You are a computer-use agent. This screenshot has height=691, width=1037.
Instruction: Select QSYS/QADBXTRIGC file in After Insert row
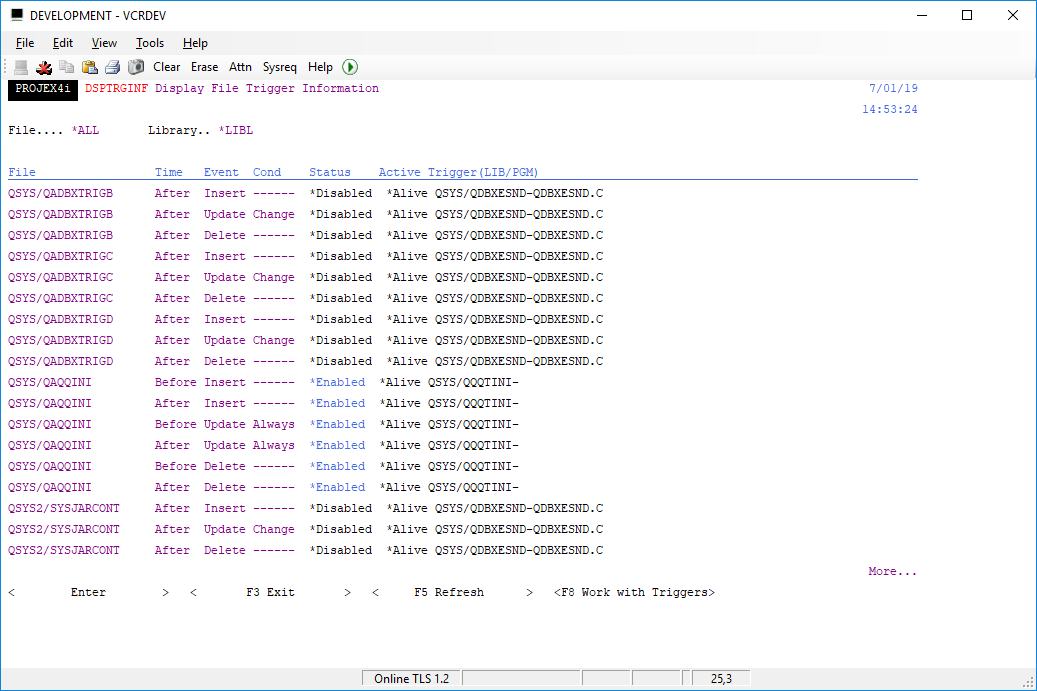(x=60, y=257)
